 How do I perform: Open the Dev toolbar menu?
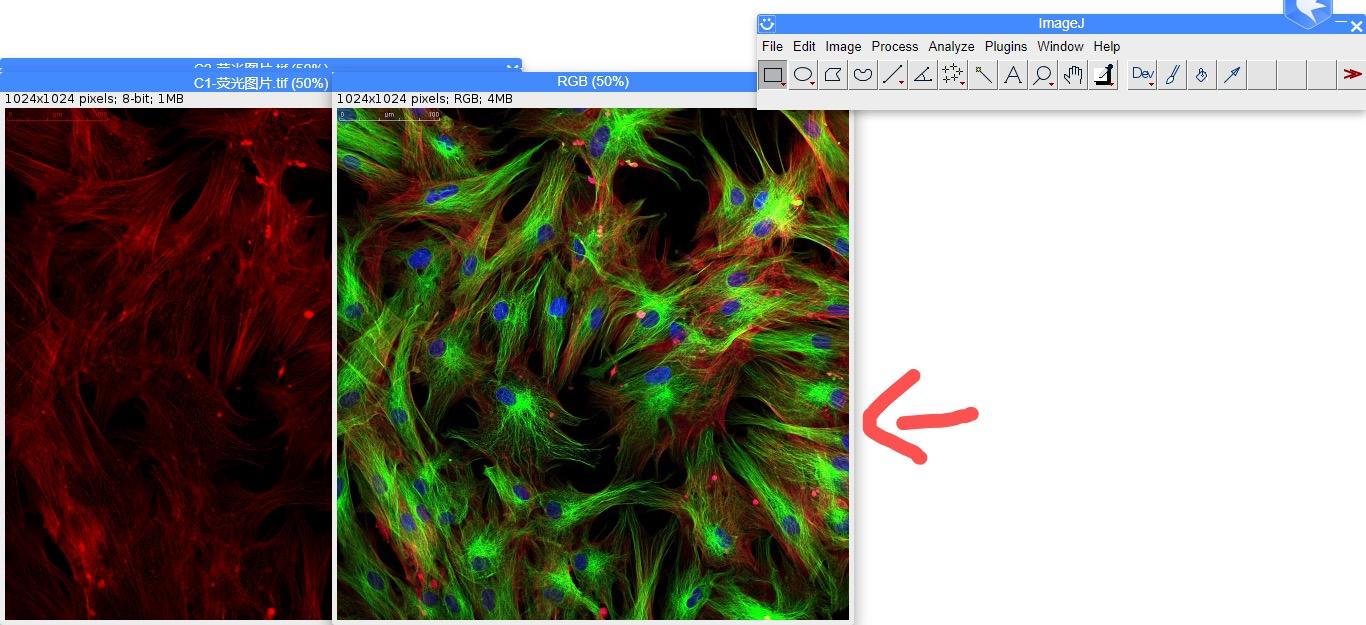[1141, 74]
